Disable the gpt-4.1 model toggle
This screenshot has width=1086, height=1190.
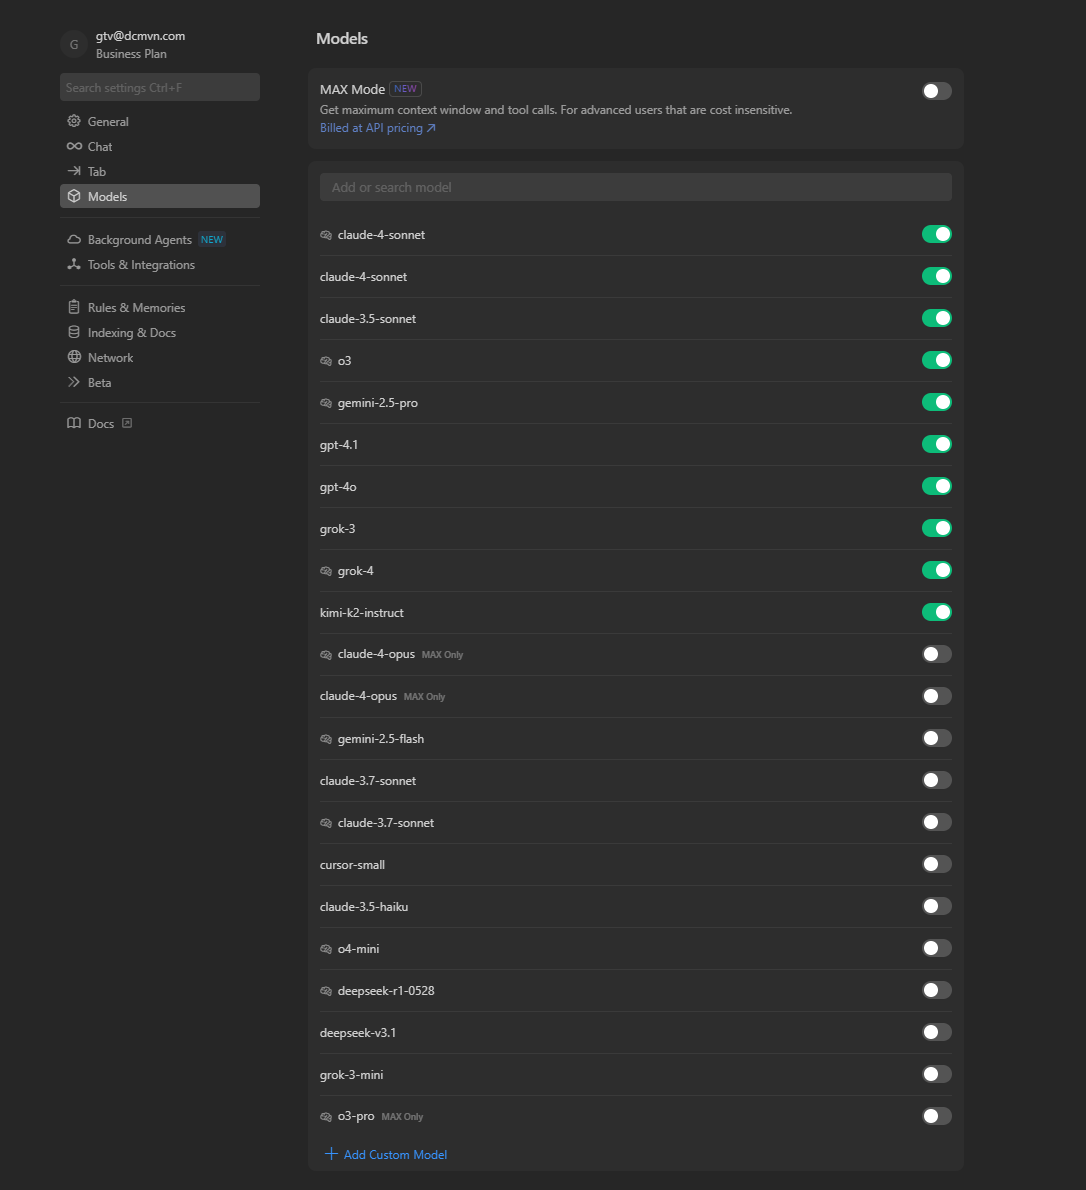coord(936,444)
